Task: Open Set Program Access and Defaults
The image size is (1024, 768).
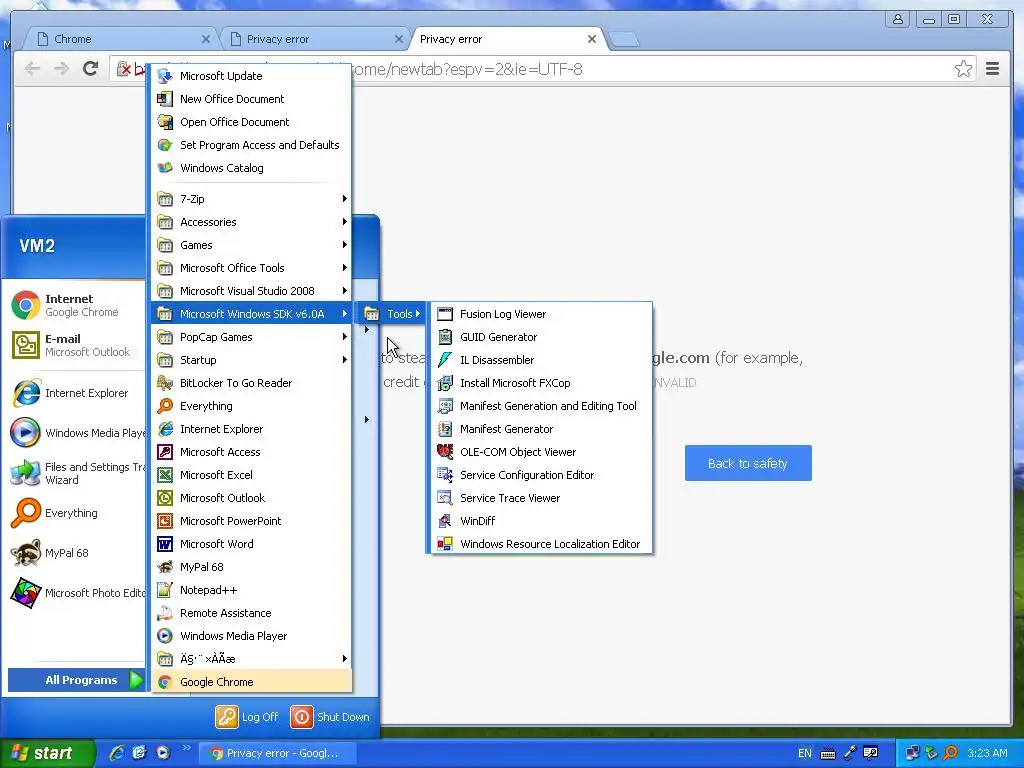Action: (251, 145)
